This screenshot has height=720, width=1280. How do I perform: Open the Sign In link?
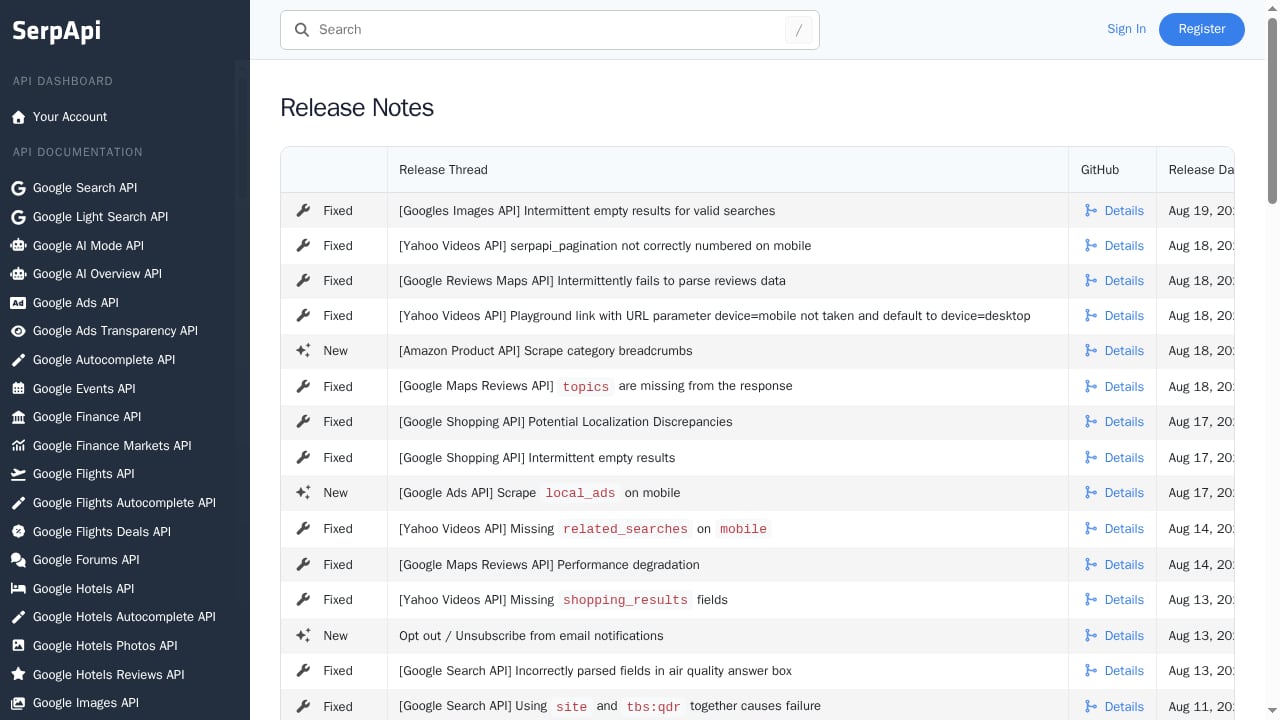tap(1126, 29)
